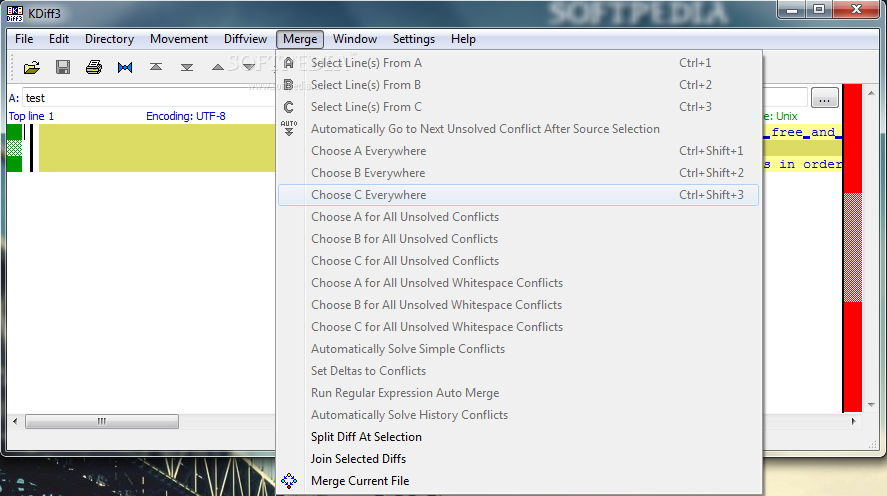Viewport: 887px width, 496px height.
Task: Click the "Top line 1" label
Action: 31,116
